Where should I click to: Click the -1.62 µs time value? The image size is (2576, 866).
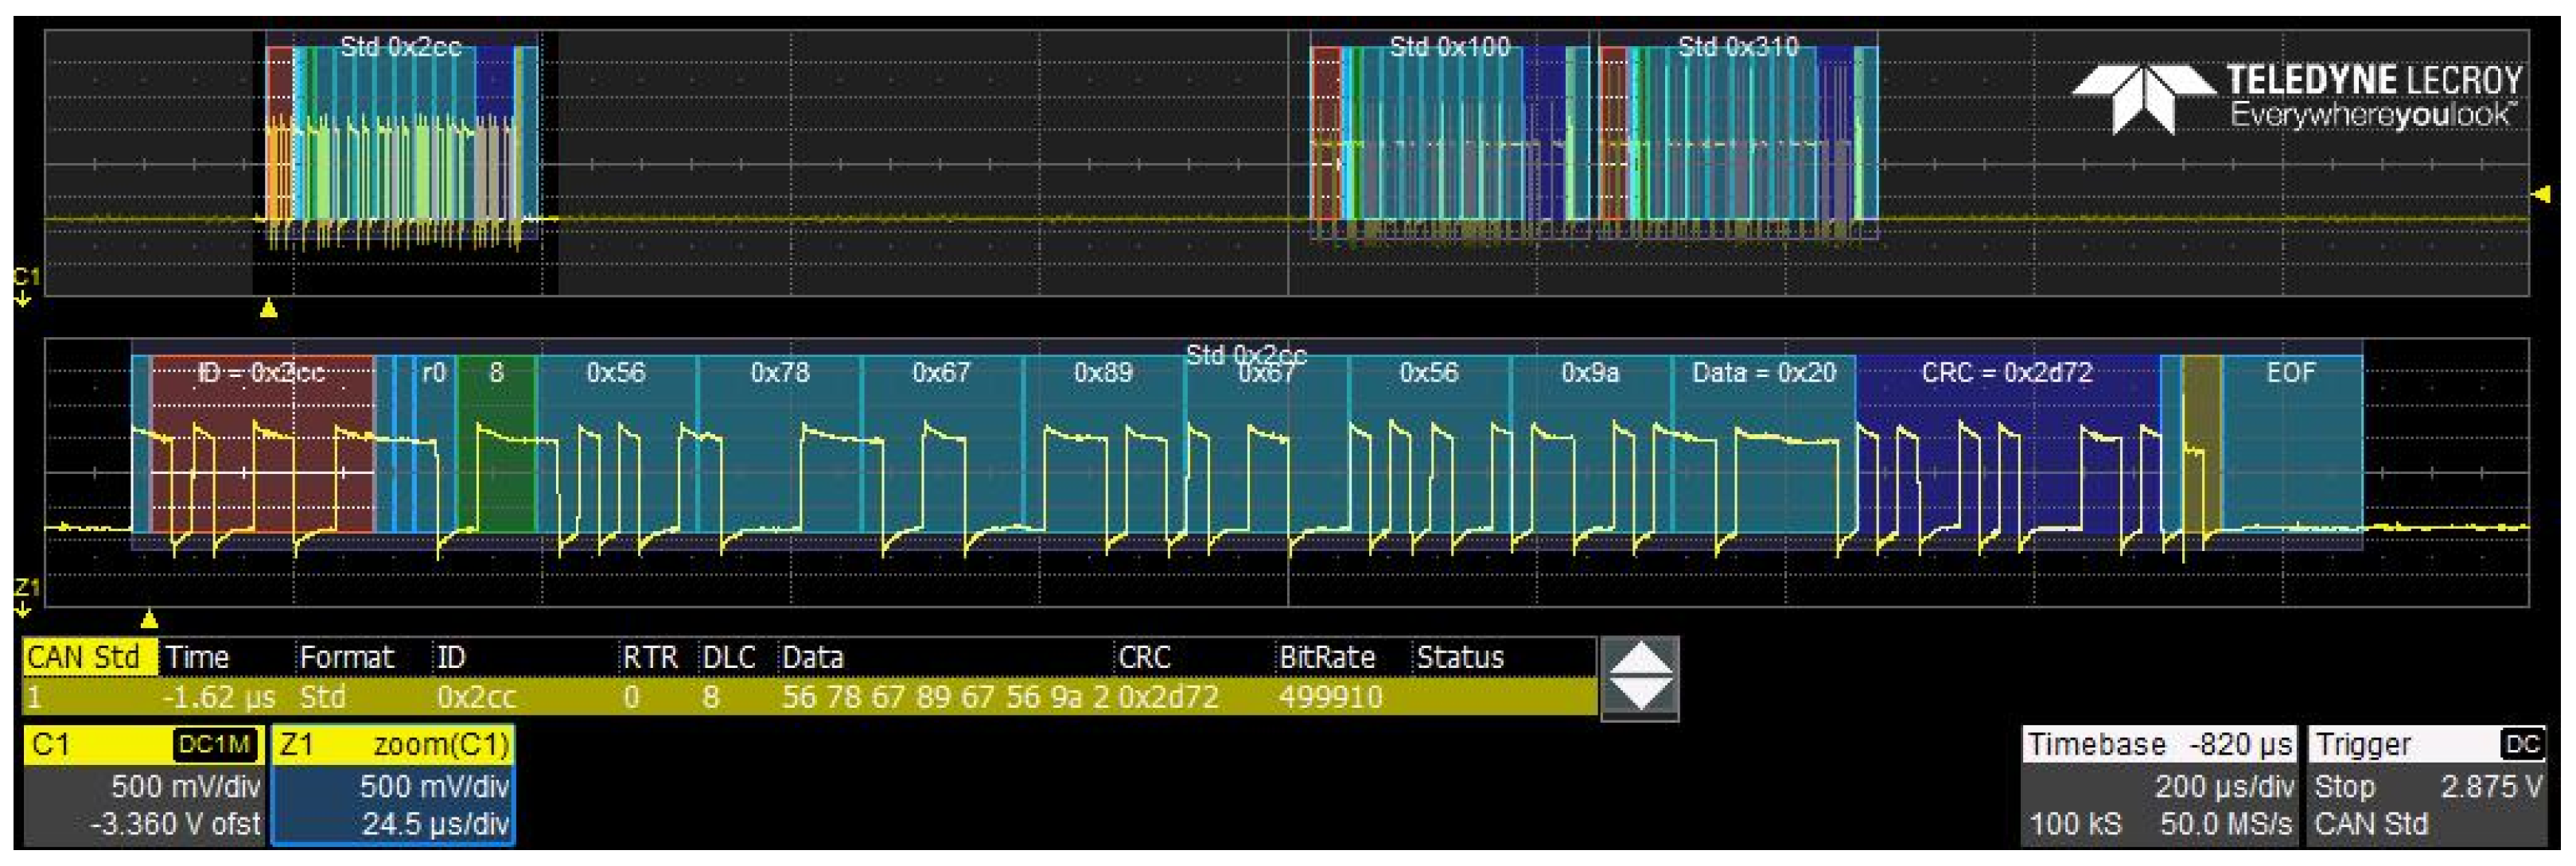[219, 697]
